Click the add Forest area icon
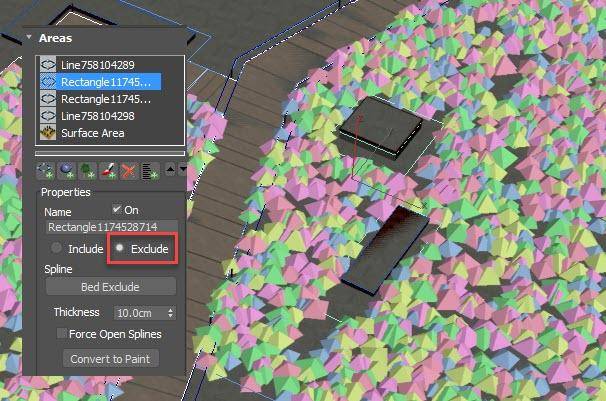This screenshot has height=401, width=606. coord(88,170)
